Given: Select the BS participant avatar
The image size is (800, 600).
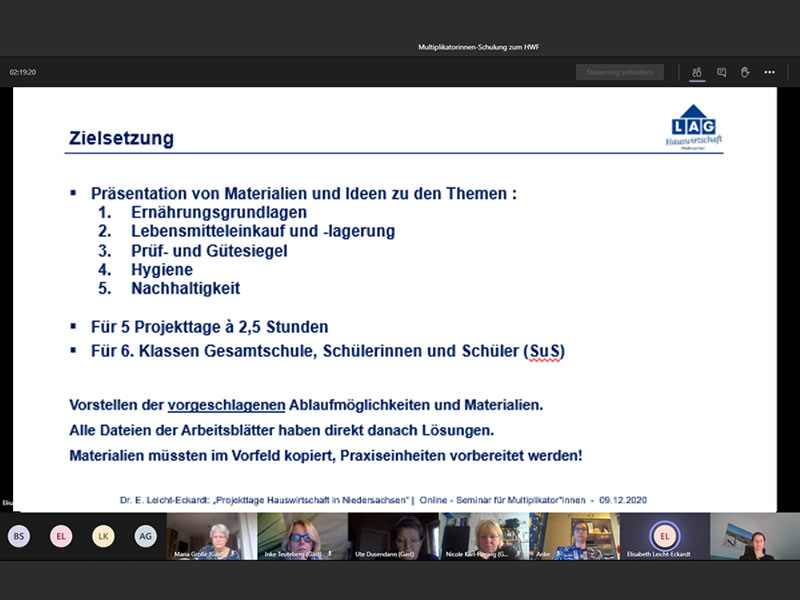Looking at the screenshot, I should click(x=18, y=536).
